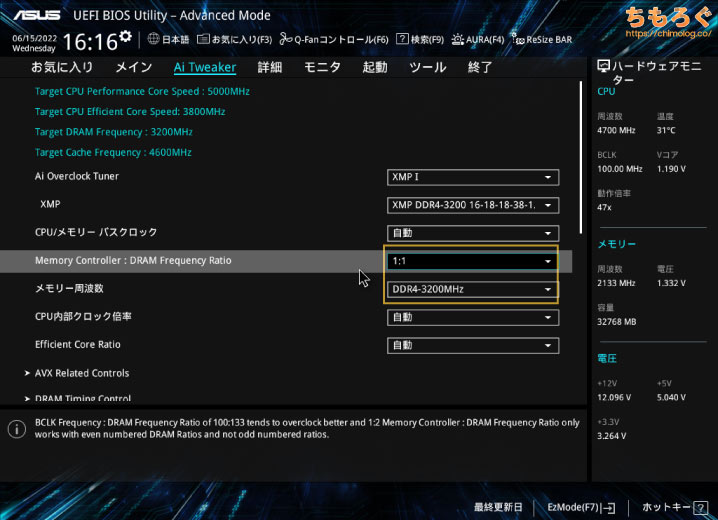Click the 検索(F9) label
The width and height of the screenshot is (718, 520).
point(427,39)
